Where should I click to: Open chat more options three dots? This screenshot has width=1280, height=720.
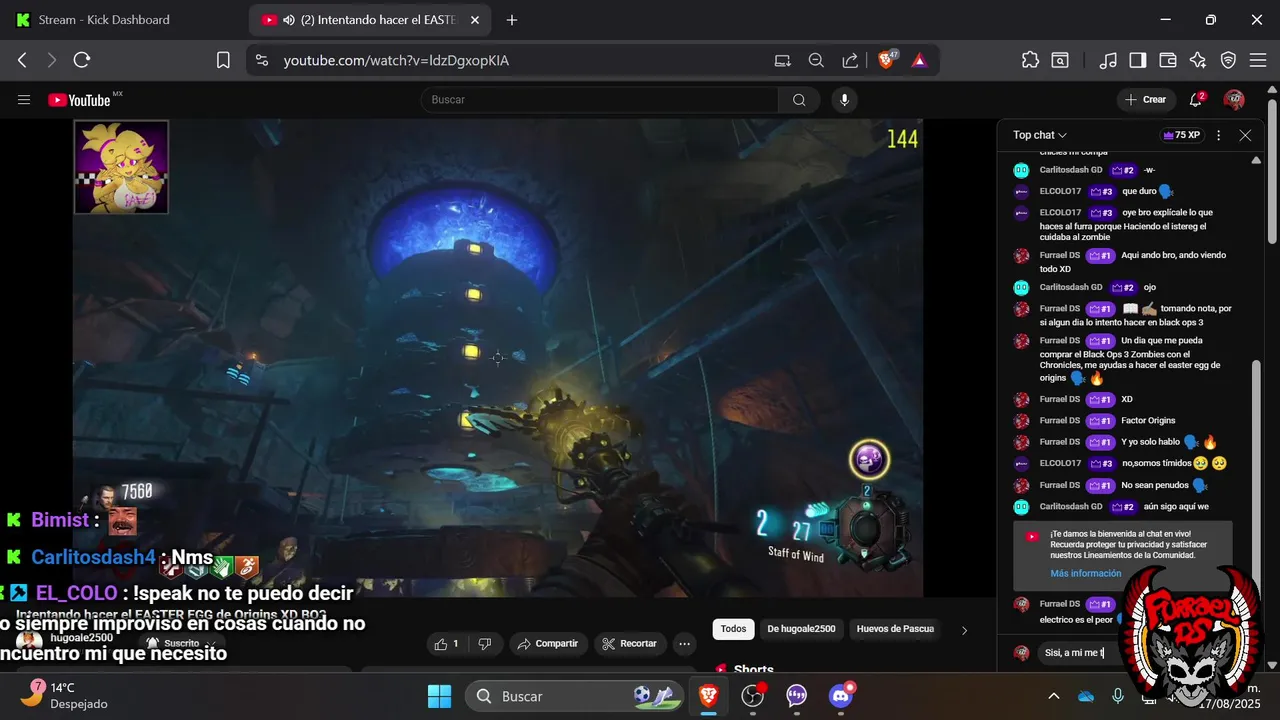click(x=1218, y=135)
